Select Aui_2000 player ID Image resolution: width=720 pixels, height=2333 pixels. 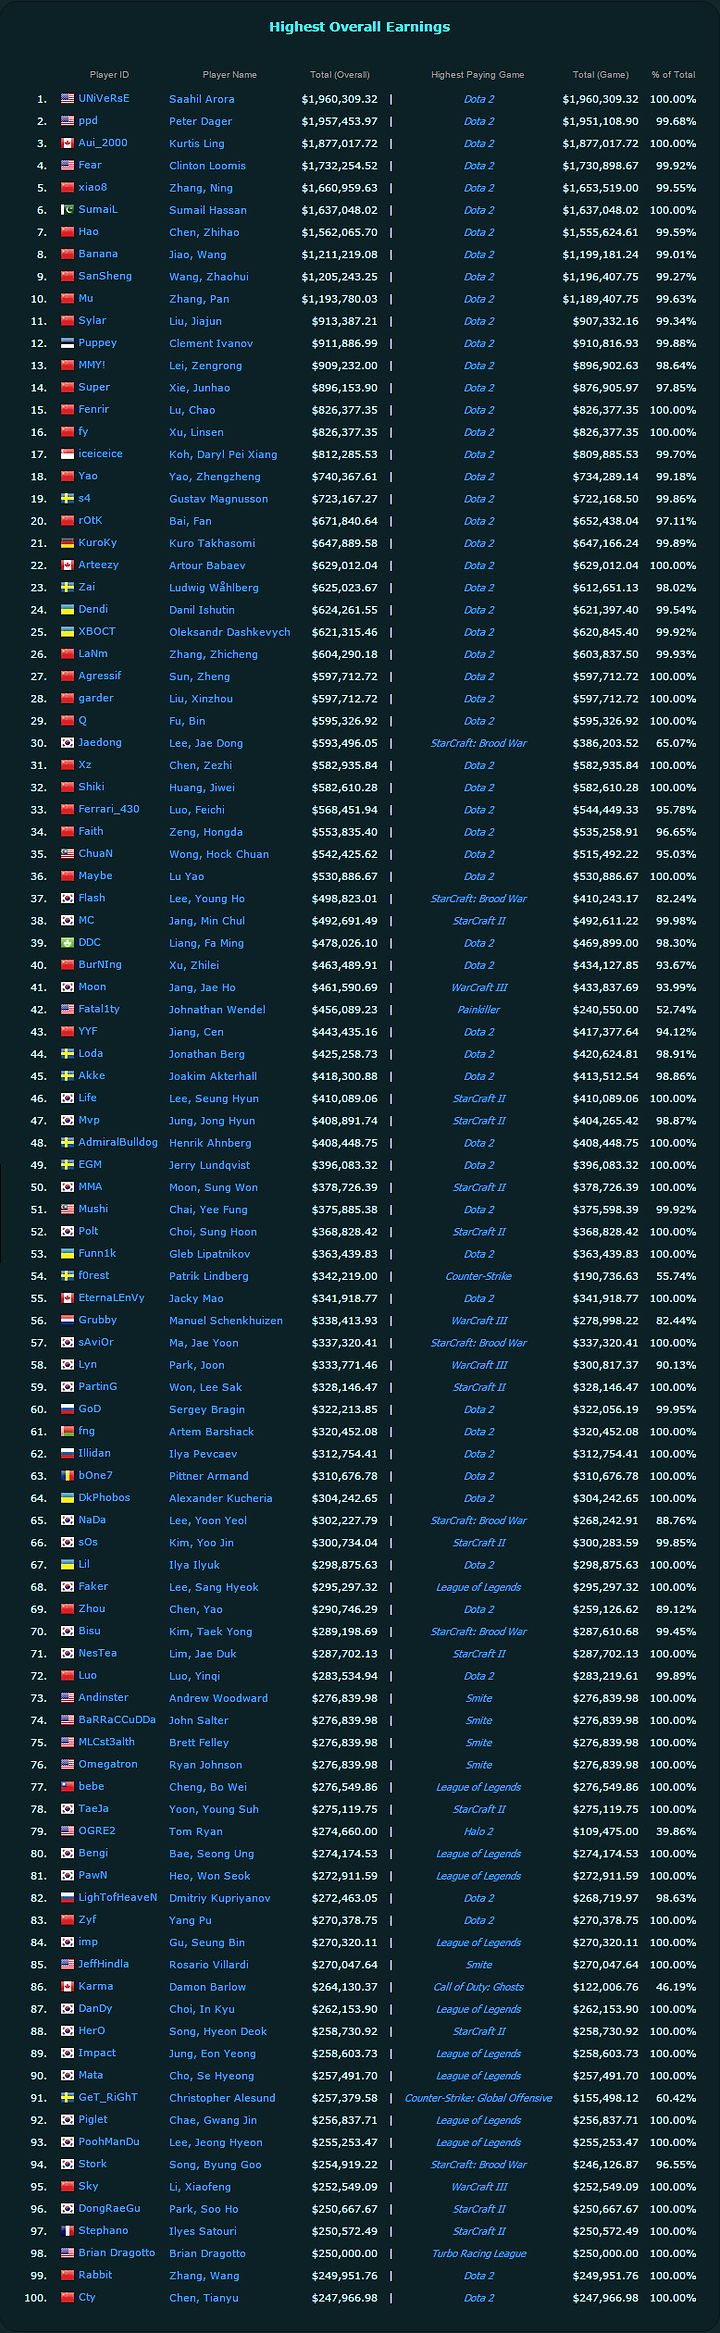(x=103, y=143)
